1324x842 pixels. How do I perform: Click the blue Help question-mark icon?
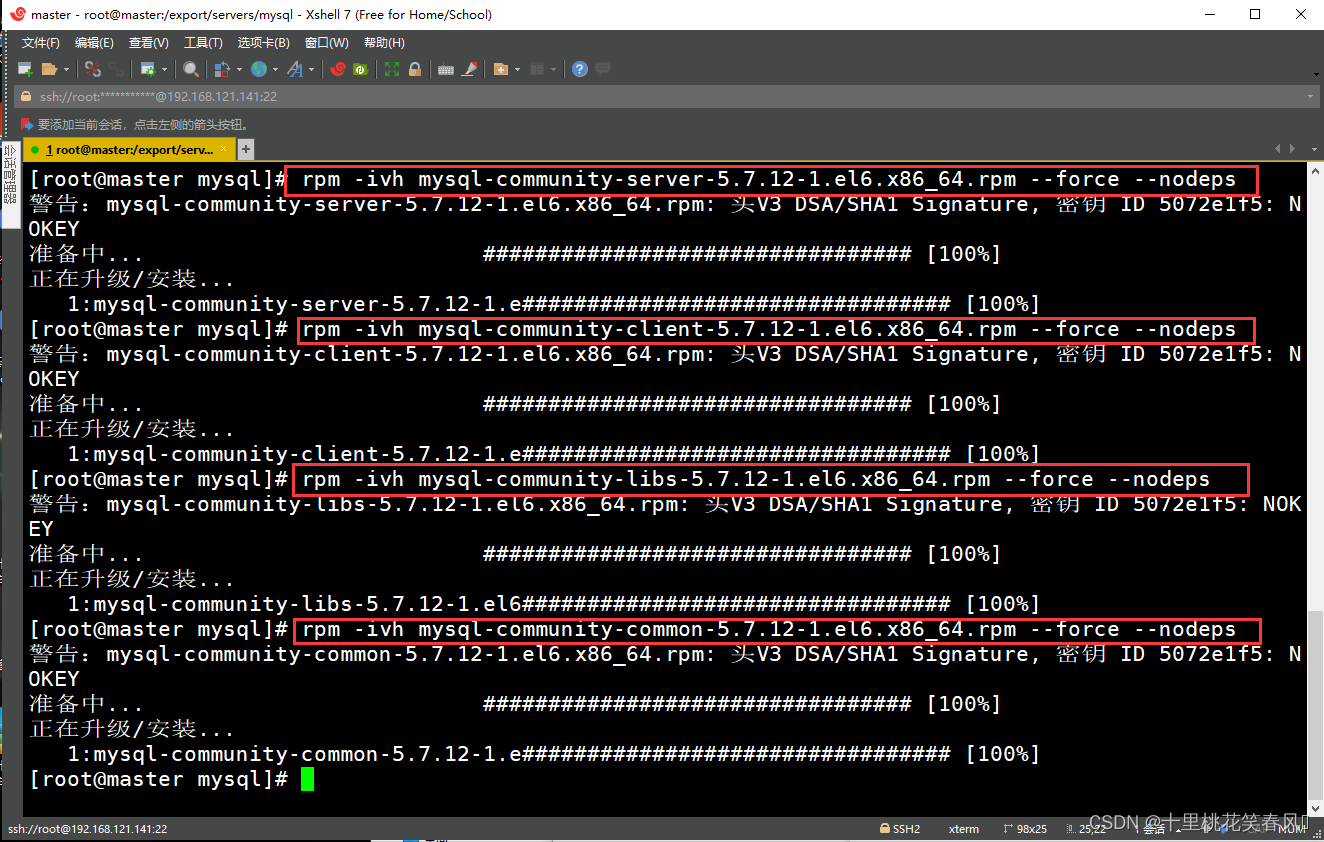580,69
